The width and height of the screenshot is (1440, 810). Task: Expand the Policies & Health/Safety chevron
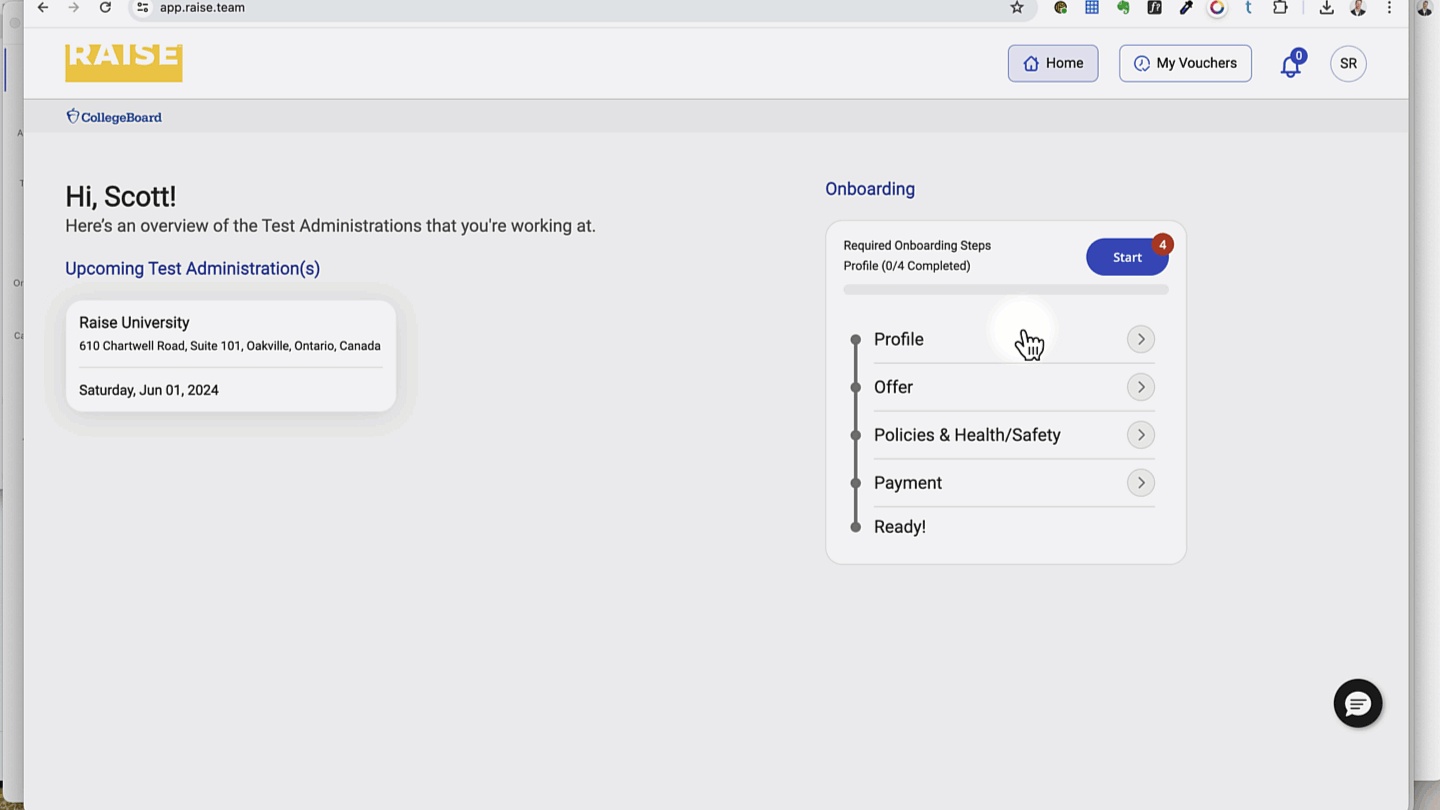pyautogui.click(x=1140, y=435)
